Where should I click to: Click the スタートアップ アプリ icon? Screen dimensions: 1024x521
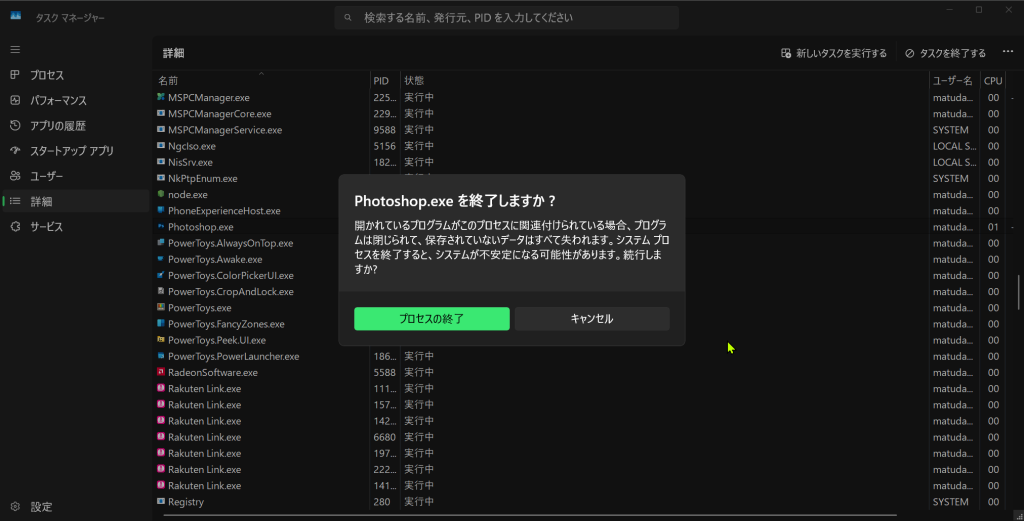15,151
